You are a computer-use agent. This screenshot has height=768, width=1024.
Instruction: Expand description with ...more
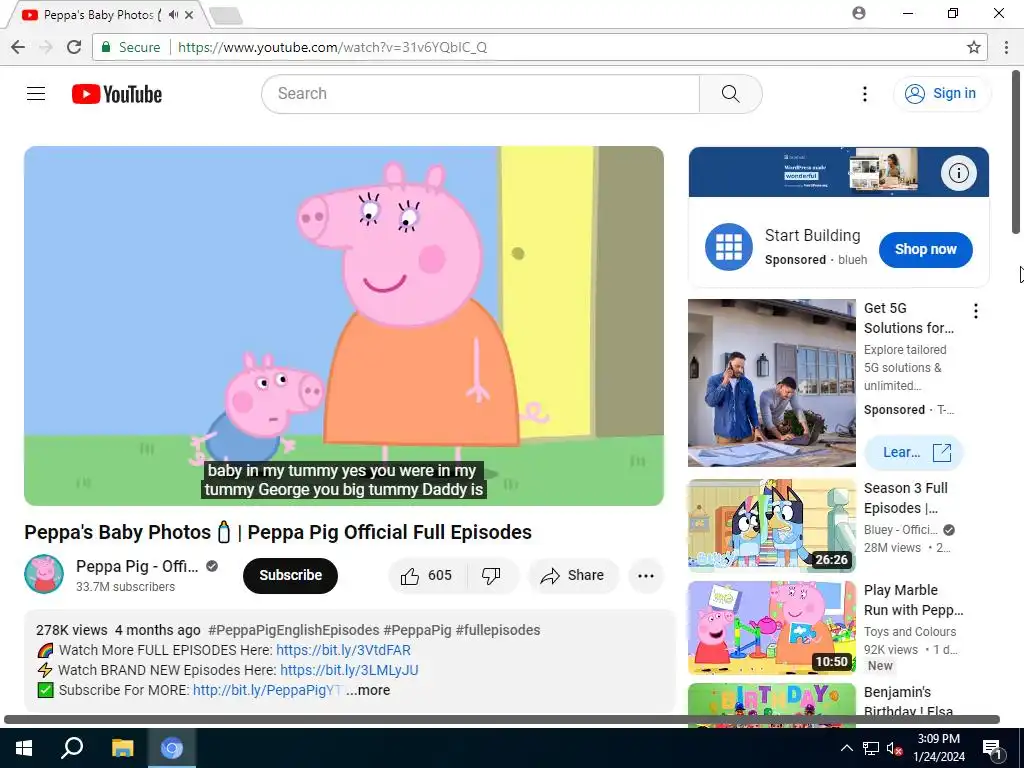(x=368, y=690)
